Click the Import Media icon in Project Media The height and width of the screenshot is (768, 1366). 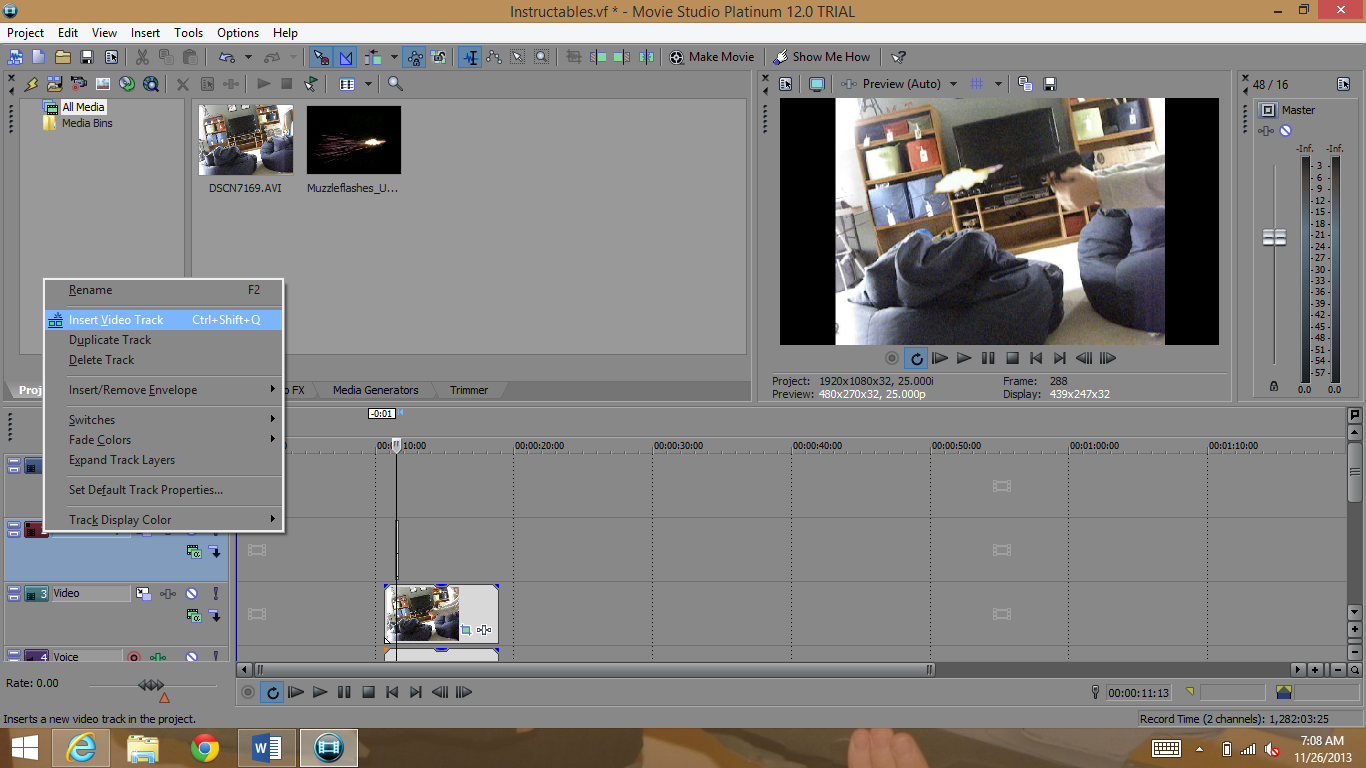54,84
